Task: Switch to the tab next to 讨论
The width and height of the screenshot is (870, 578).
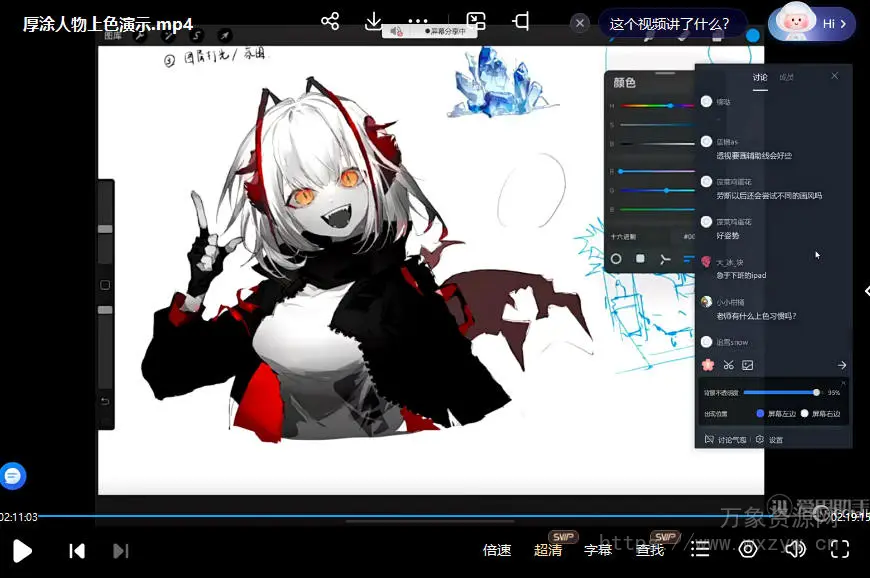Action: [x=787, y=77]
